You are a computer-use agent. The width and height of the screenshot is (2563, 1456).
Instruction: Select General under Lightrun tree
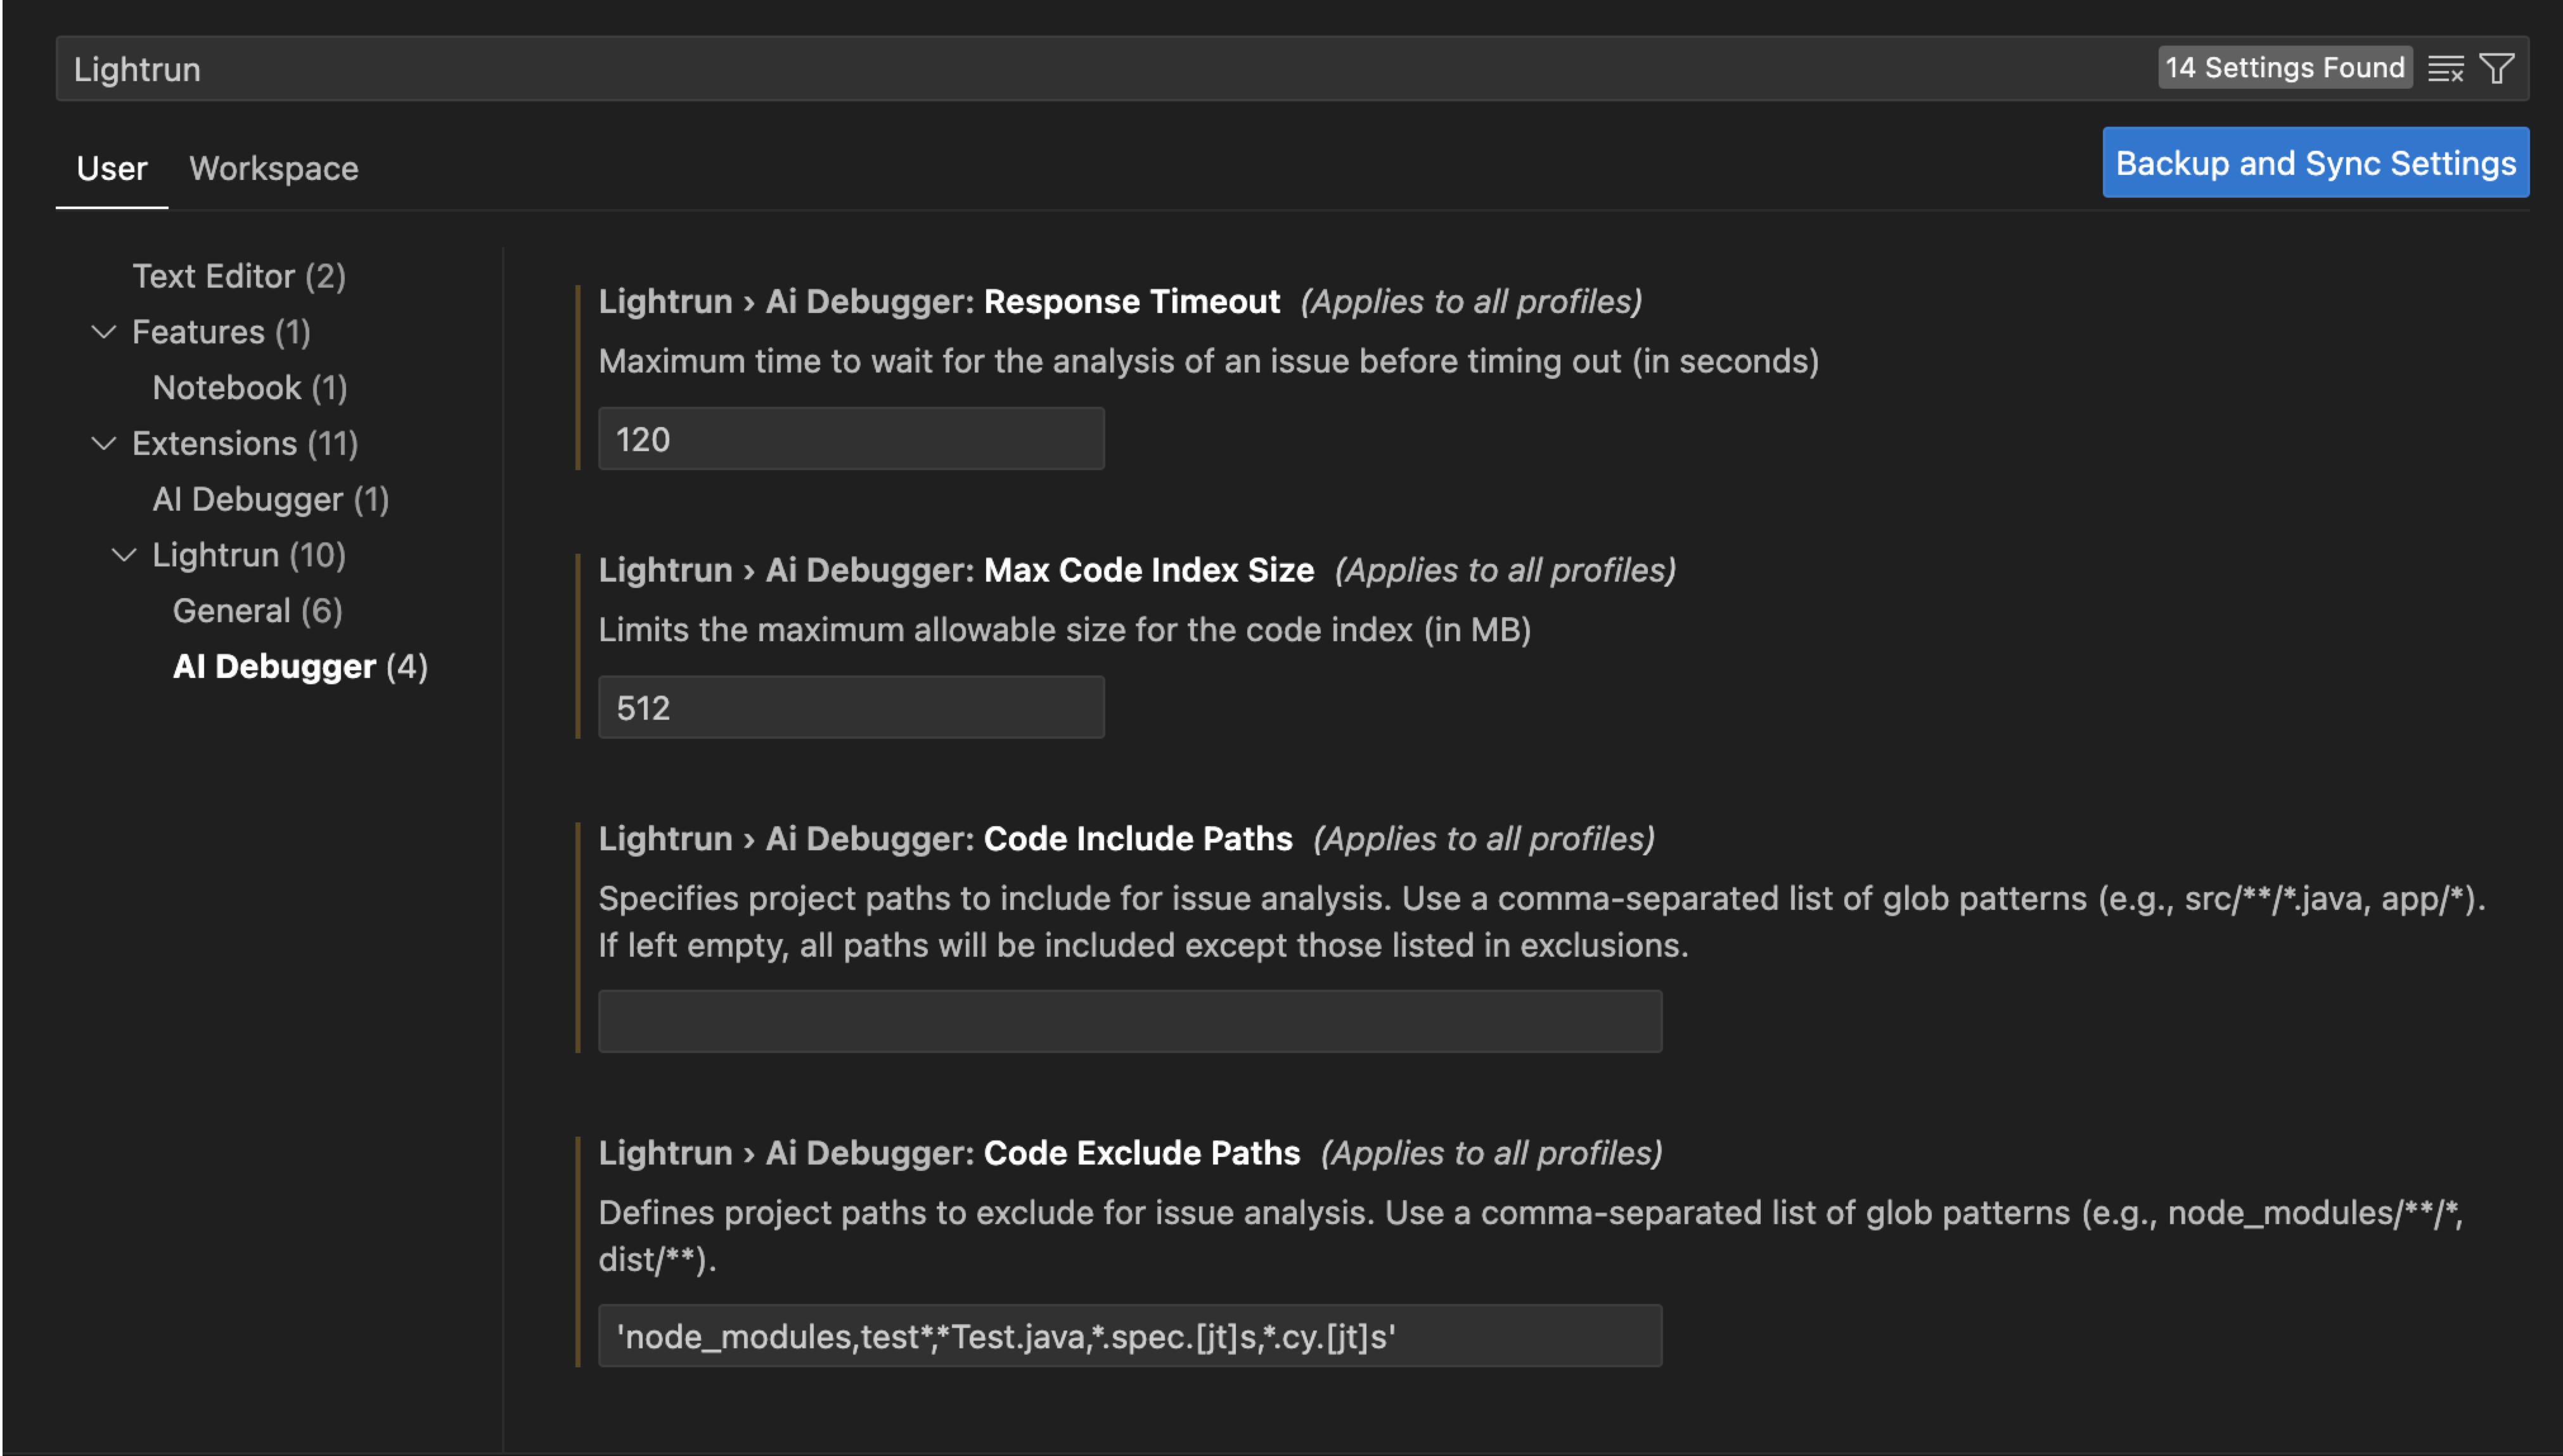pos(257,611)
